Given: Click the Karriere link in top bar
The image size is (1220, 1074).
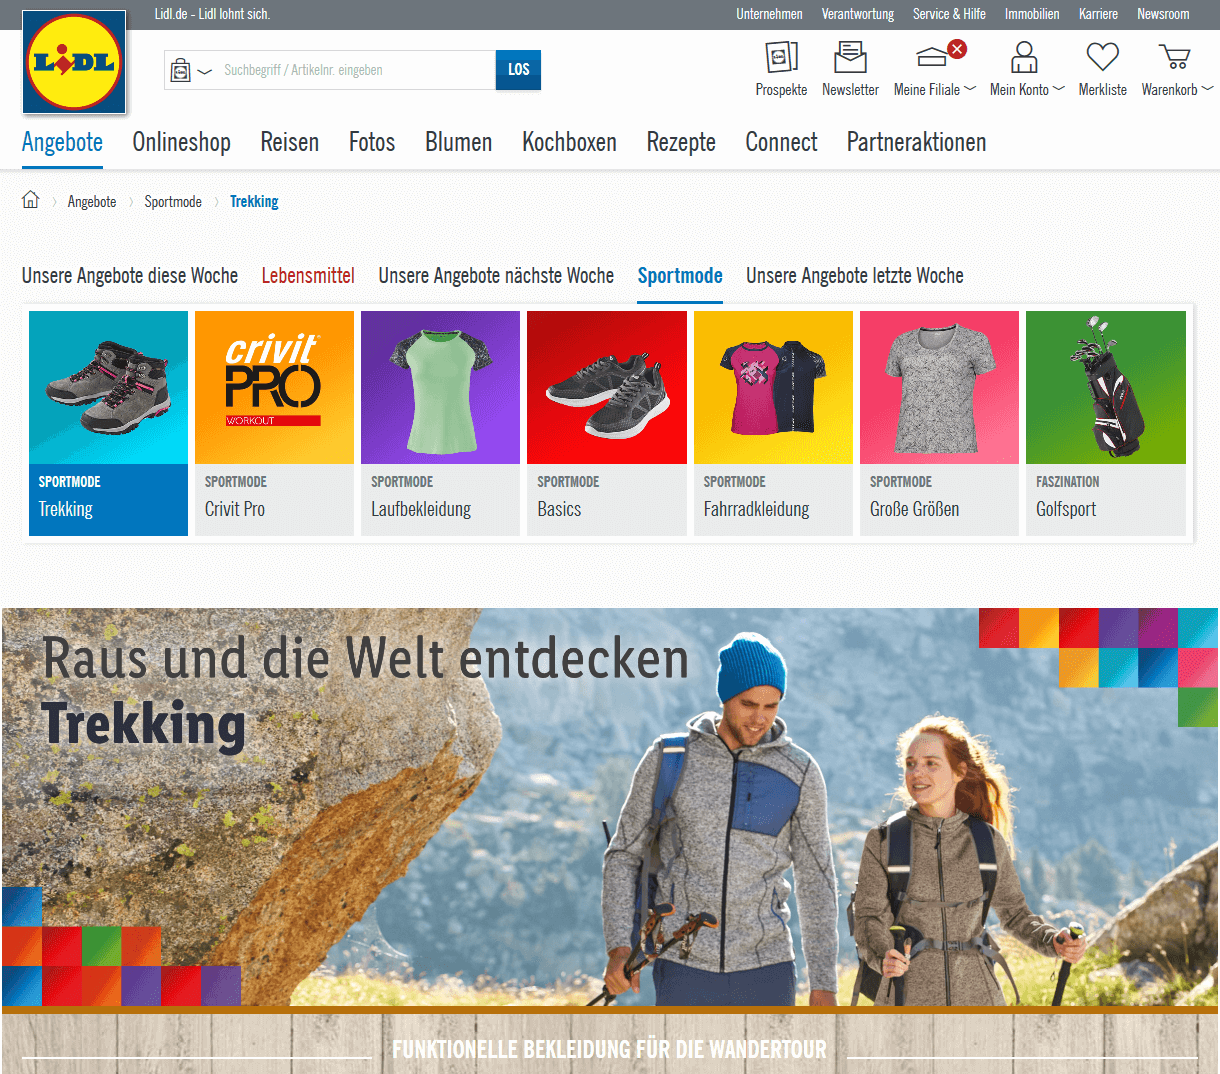Looking at the screenshot, I should pyautogui.click(x=1098, y=14).
